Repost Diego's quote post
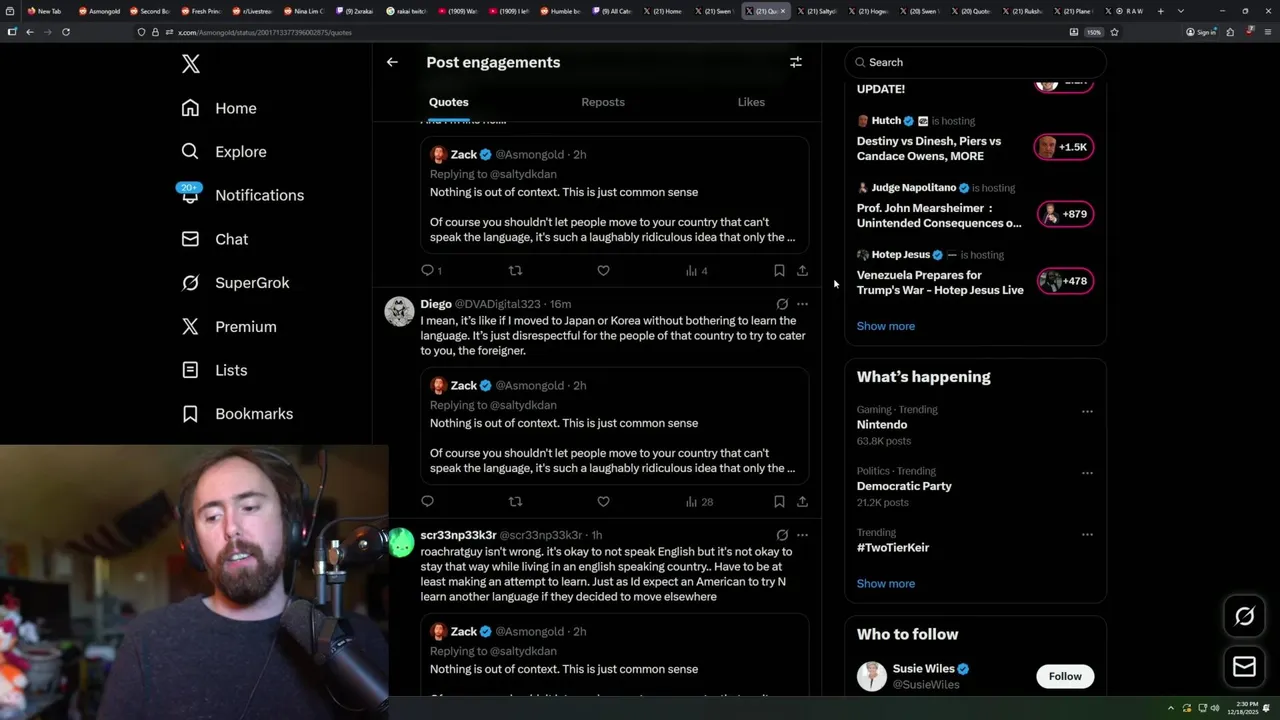Screen dimensions: 1280x720 [515, 501]
